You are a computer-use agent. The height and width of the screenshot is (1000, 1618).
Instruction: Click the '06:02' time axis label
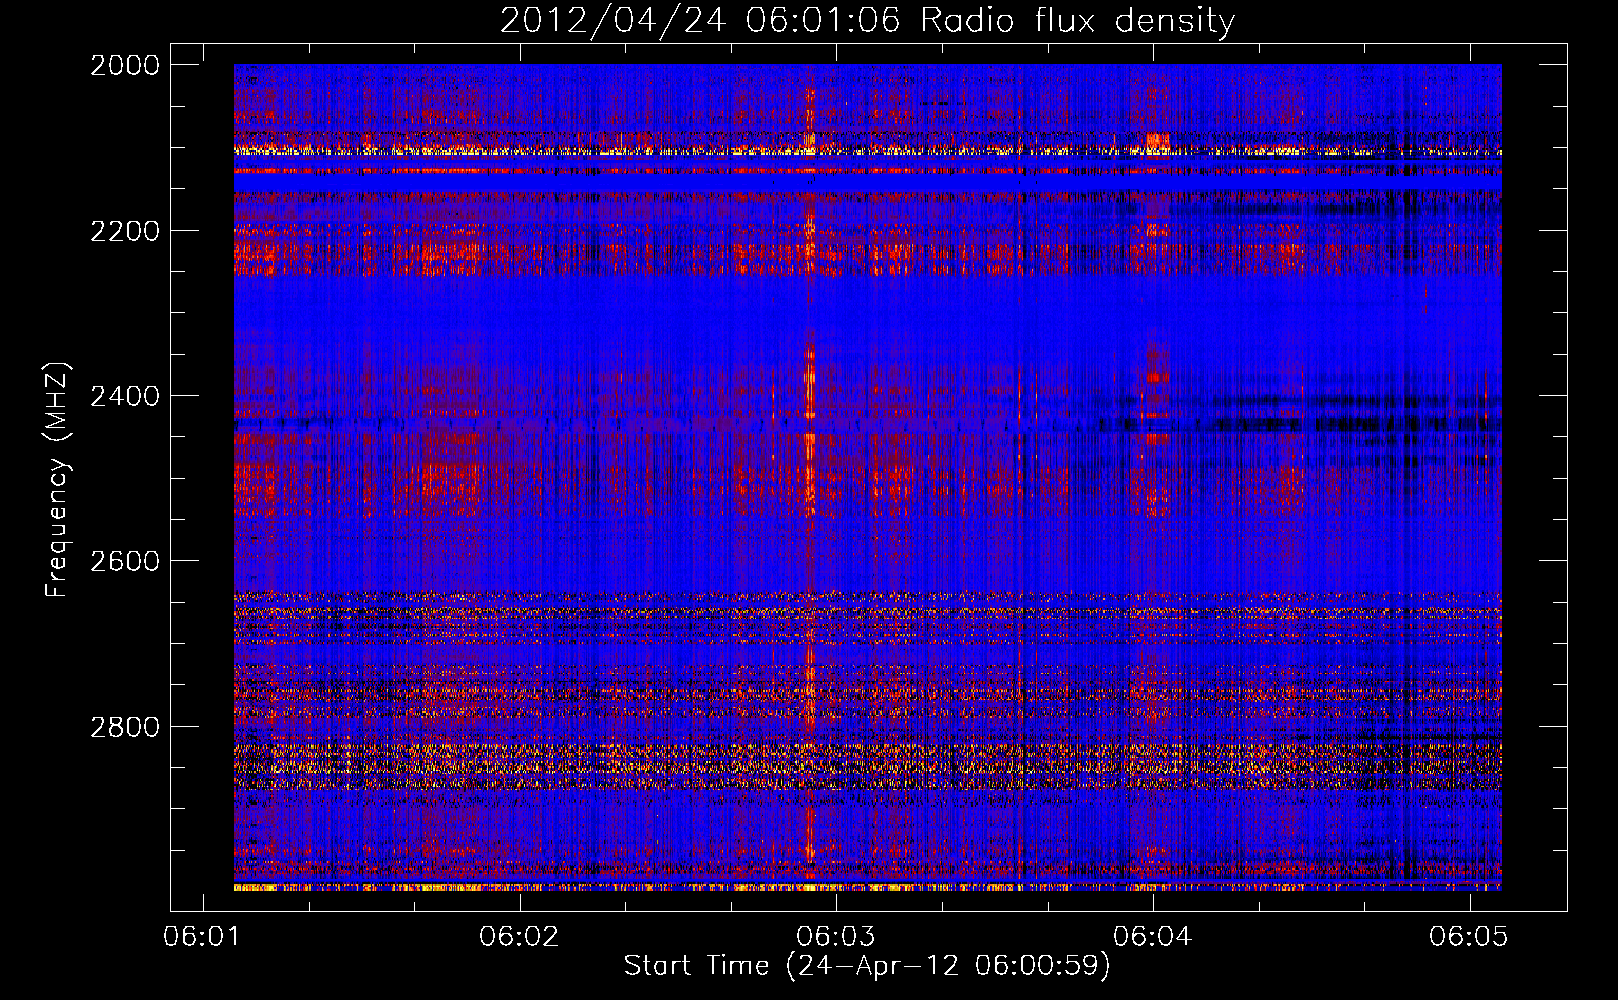tap(518, 936)
